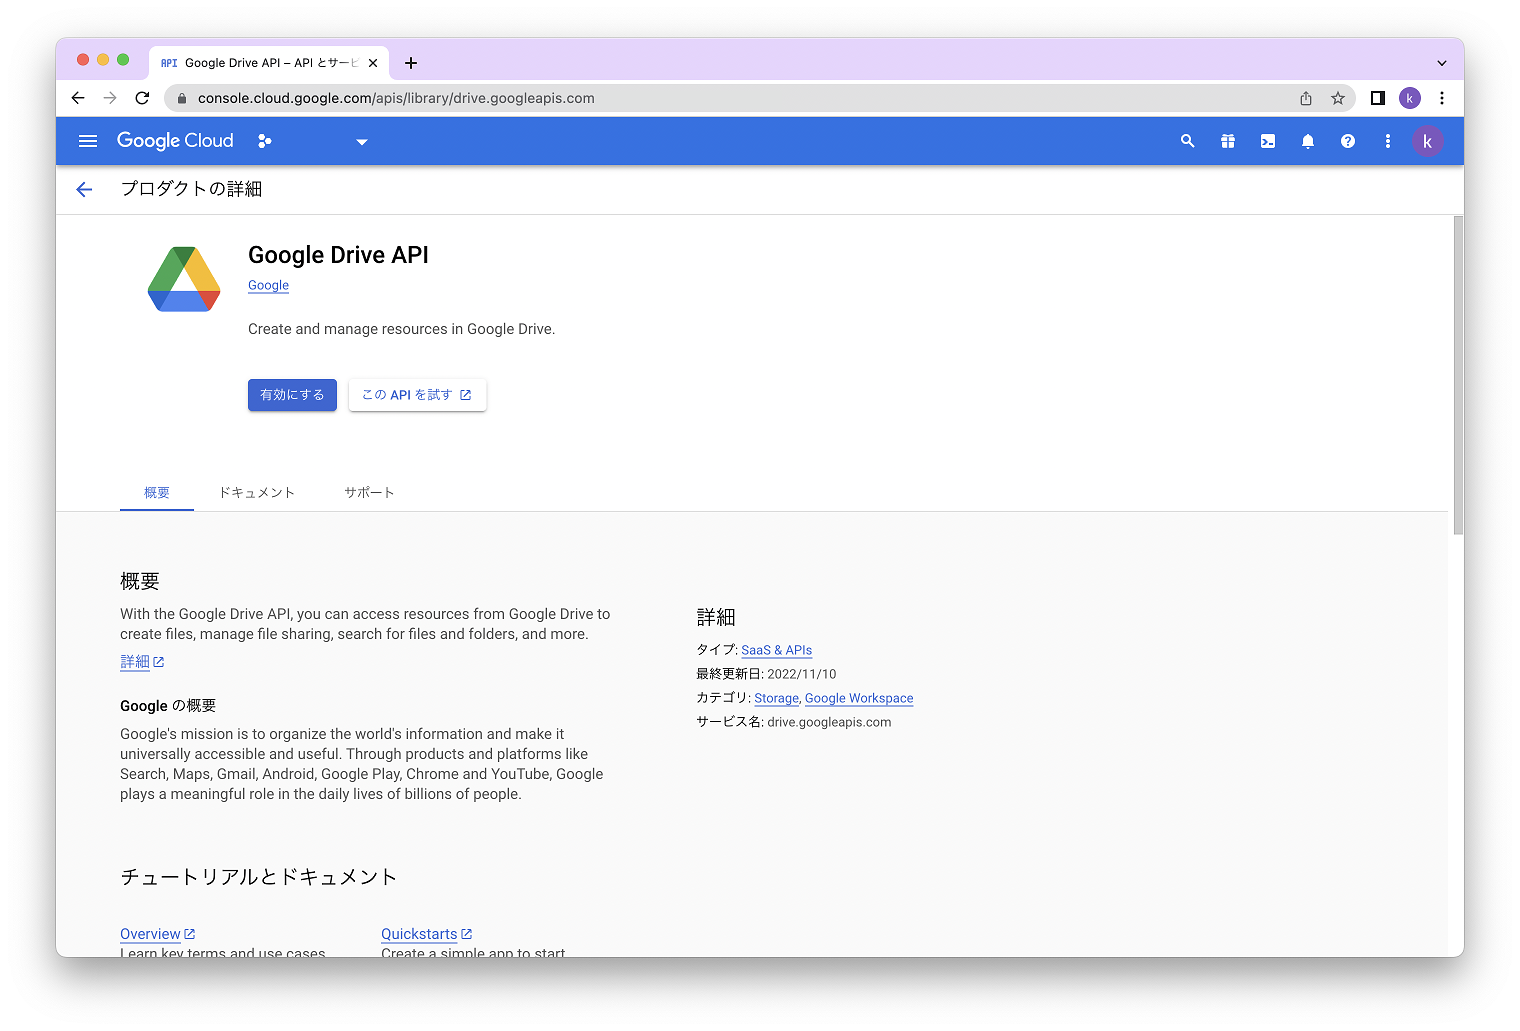Click the browser forward arrow
The image size is (1520, 1031).
110,98
